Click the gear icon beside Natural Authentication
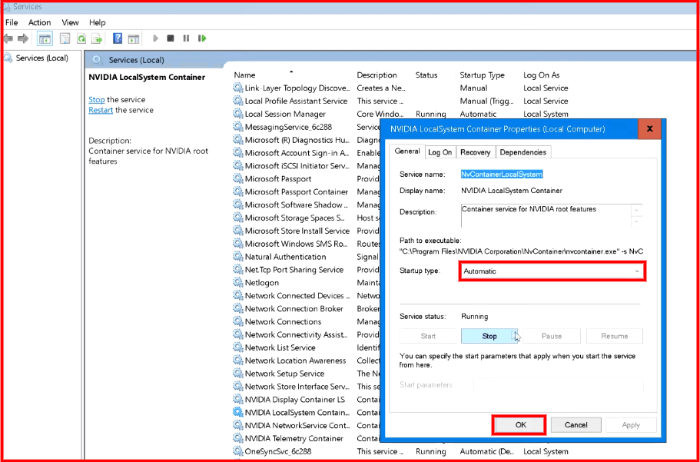The image size is (700, 462). 238,257
